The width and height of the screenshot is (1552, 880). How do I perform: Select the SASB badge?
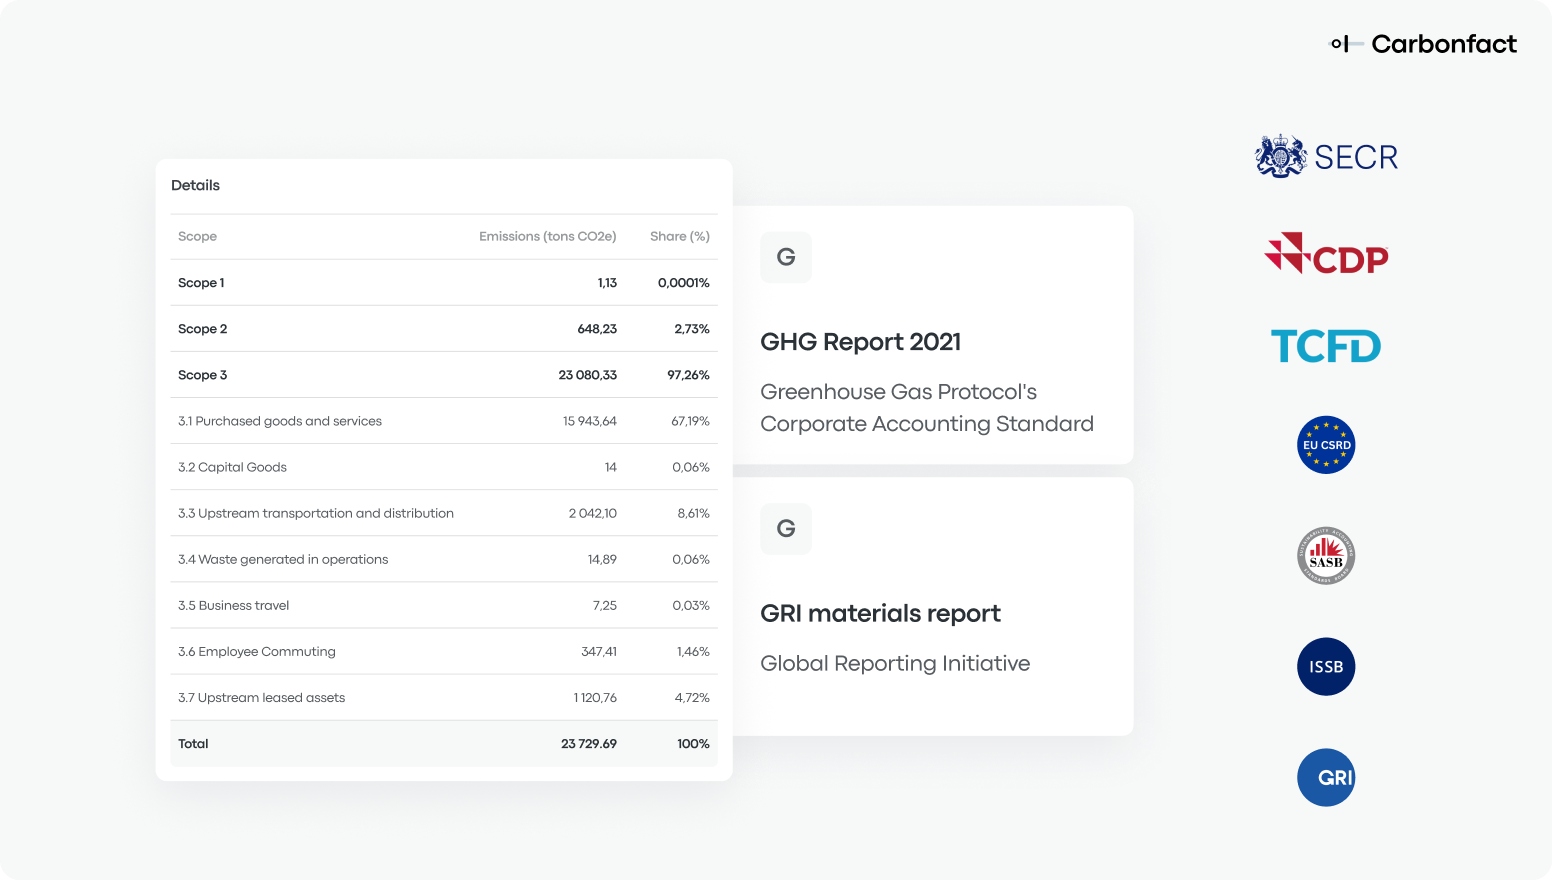click(1326, 556)
